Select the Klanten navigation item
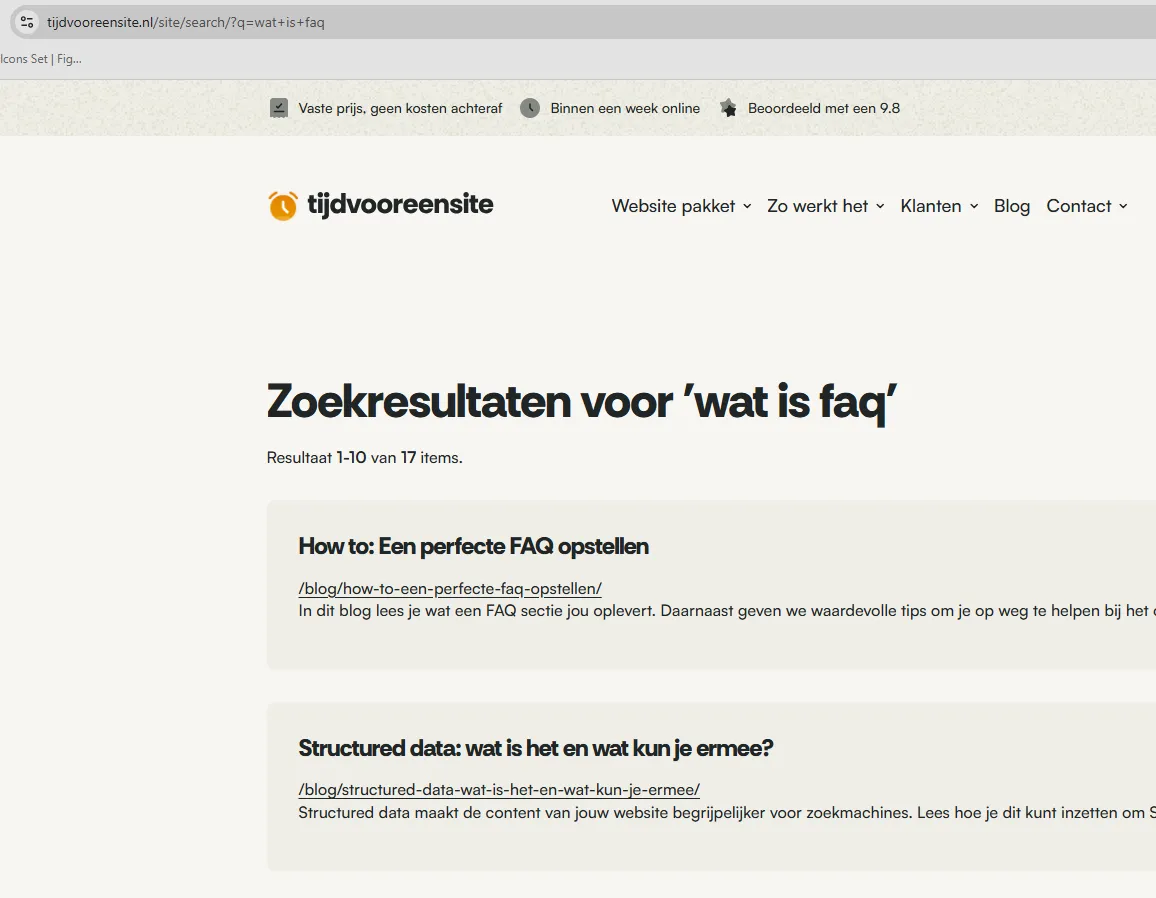The width and height of the screenshot is (1156, 898). click(x=930, y=206)
